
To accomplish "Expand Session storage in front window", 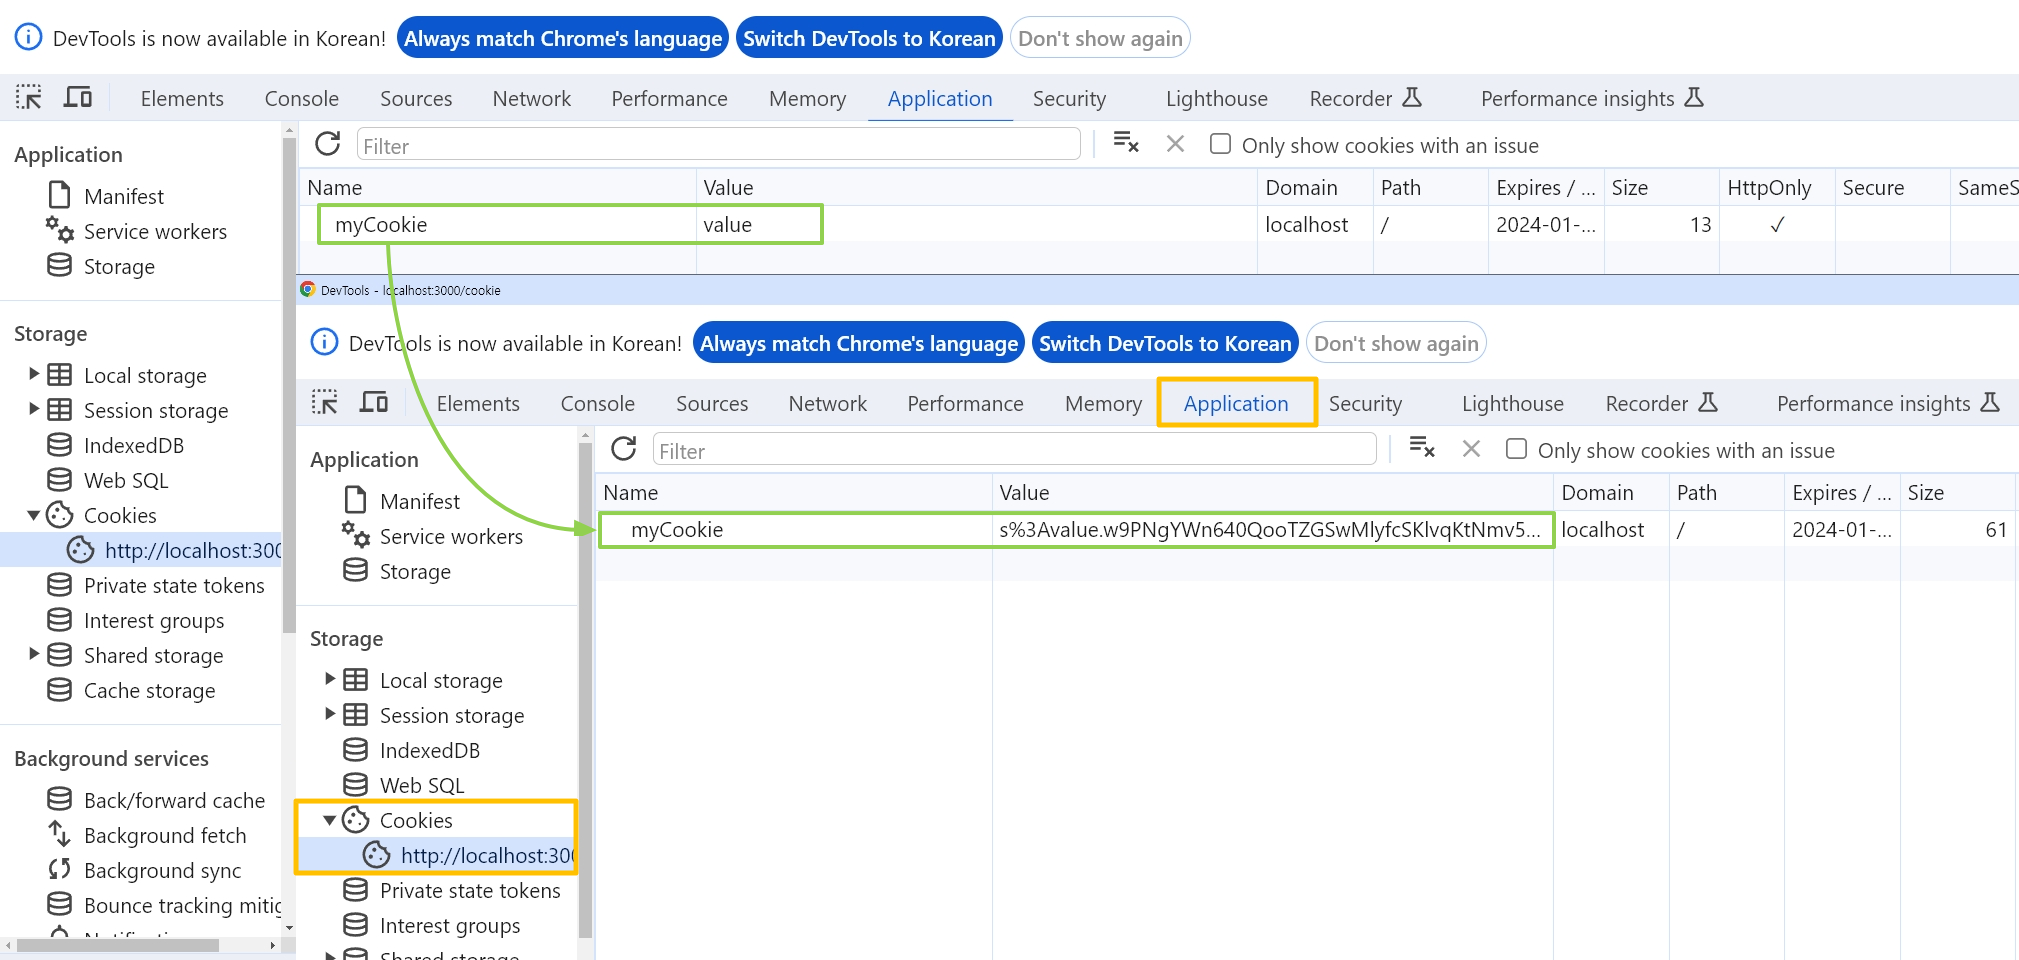I will [x=330, y=714].
